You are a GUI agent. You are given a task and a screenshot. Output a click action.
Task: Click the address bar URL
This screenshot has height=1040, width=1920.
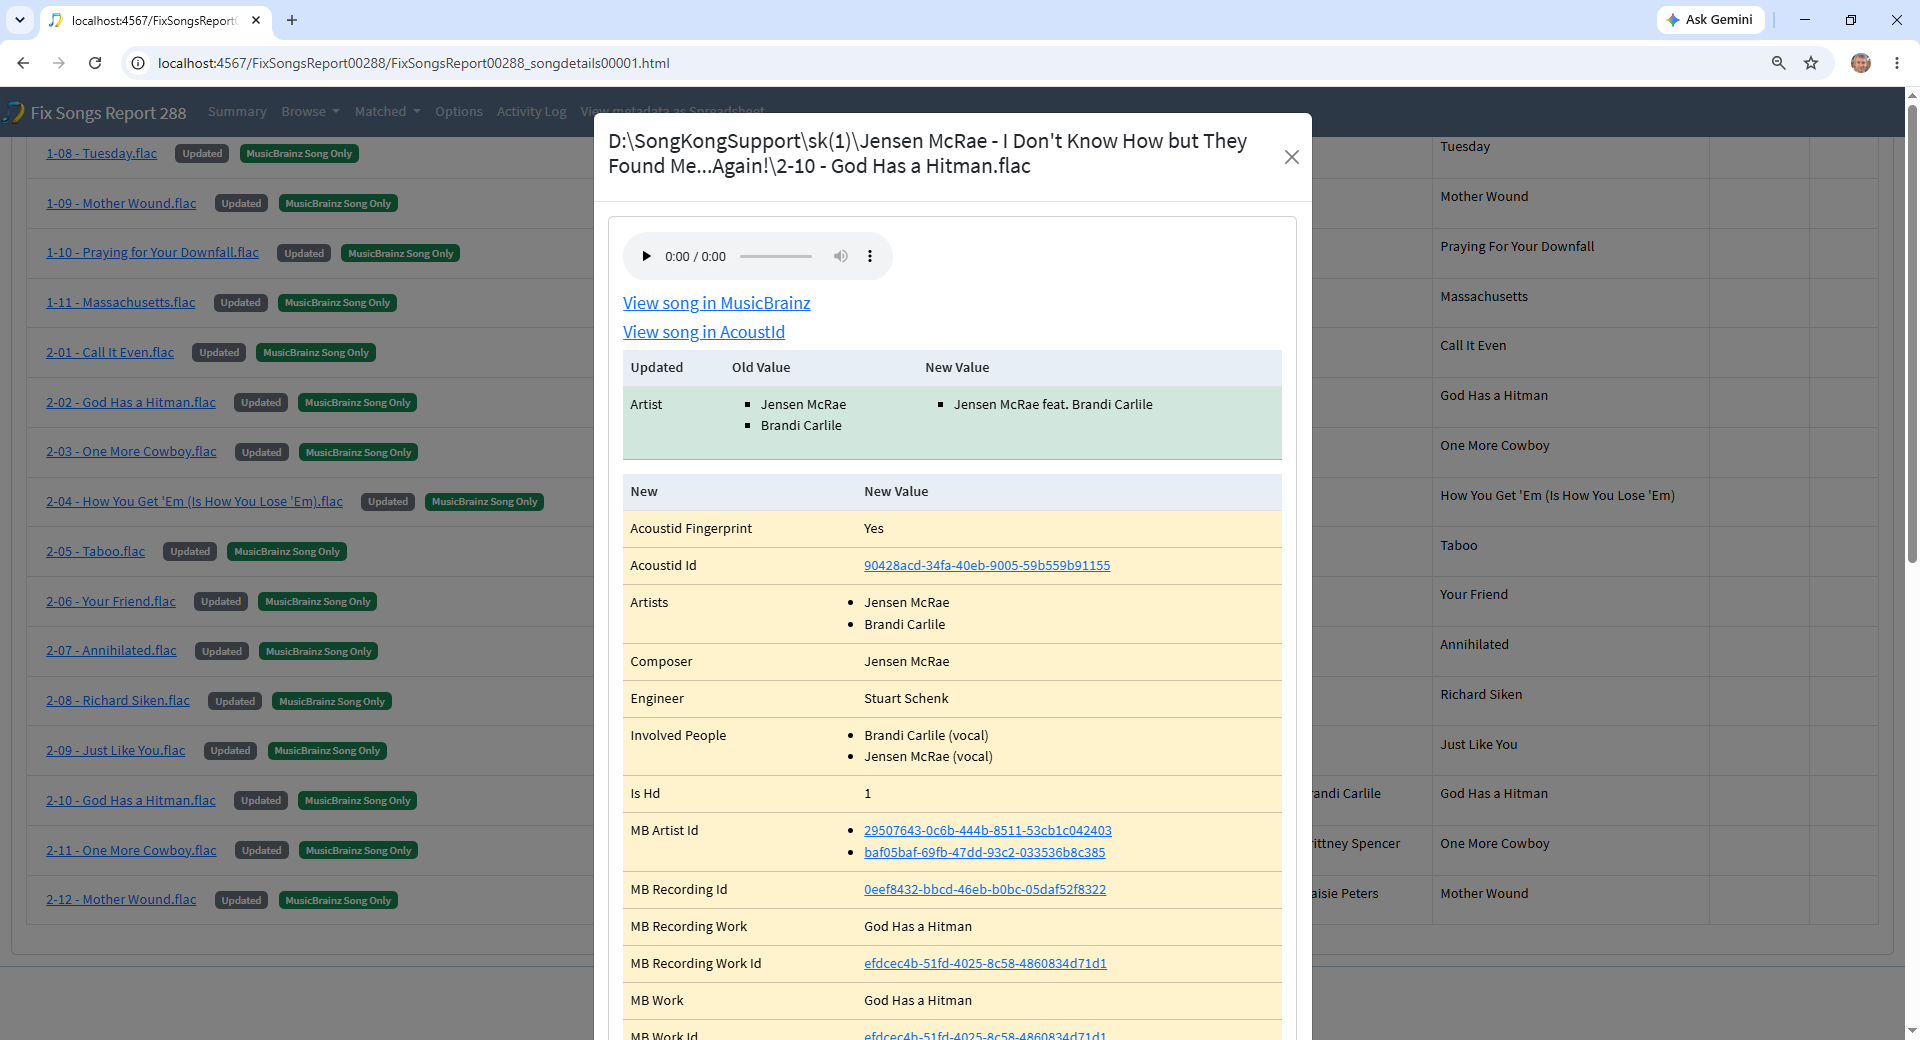413,63
